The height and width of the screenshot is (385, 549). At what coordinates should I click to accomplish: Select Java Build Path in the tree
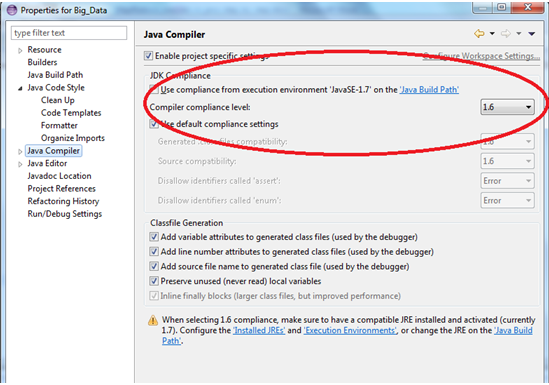point(55,75)
